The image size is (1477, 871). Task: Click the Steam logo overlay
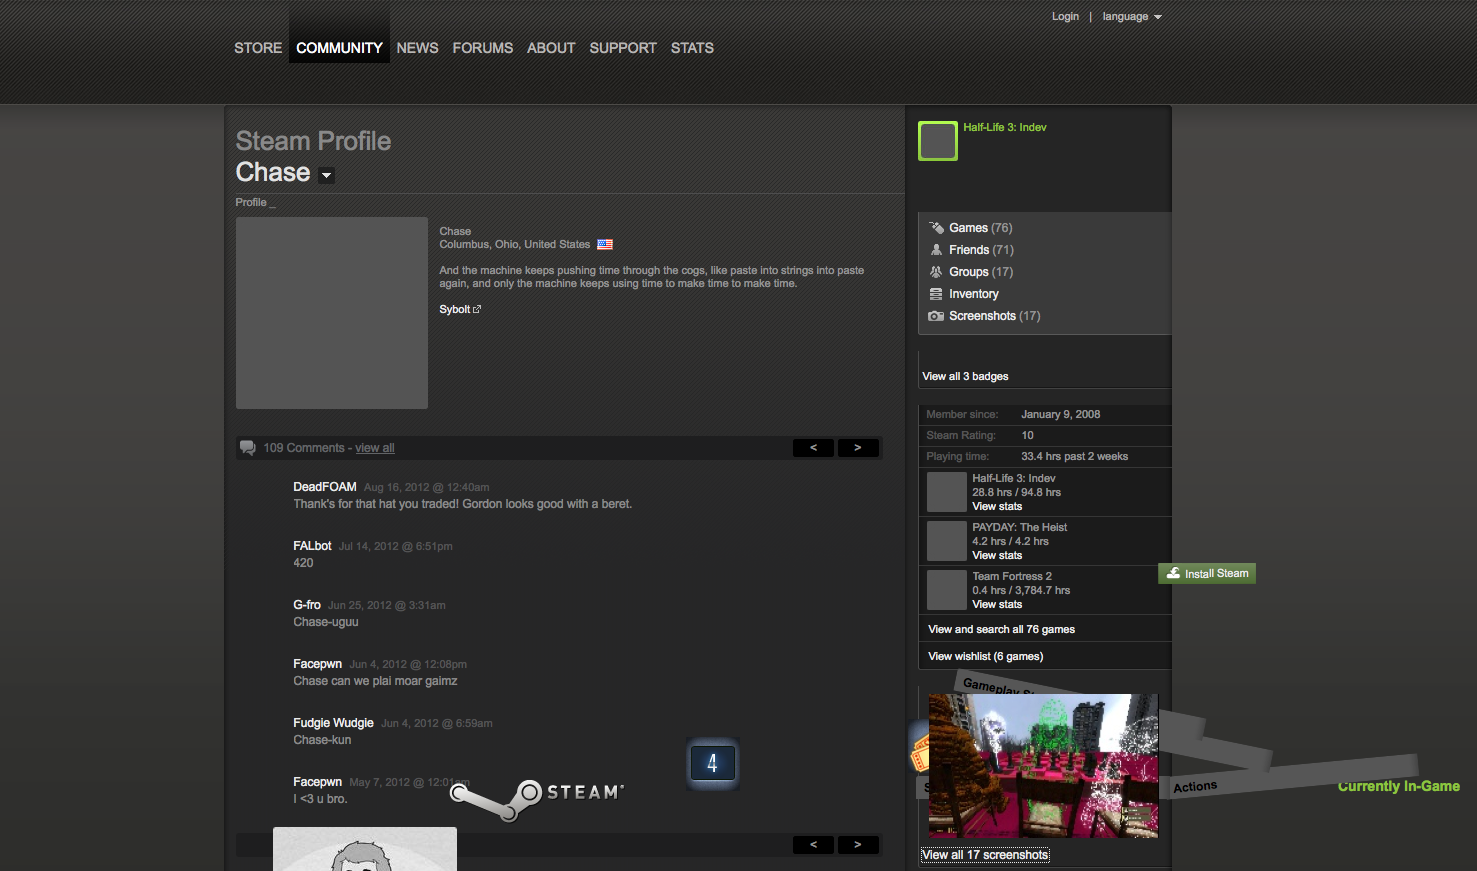[537, 797]
